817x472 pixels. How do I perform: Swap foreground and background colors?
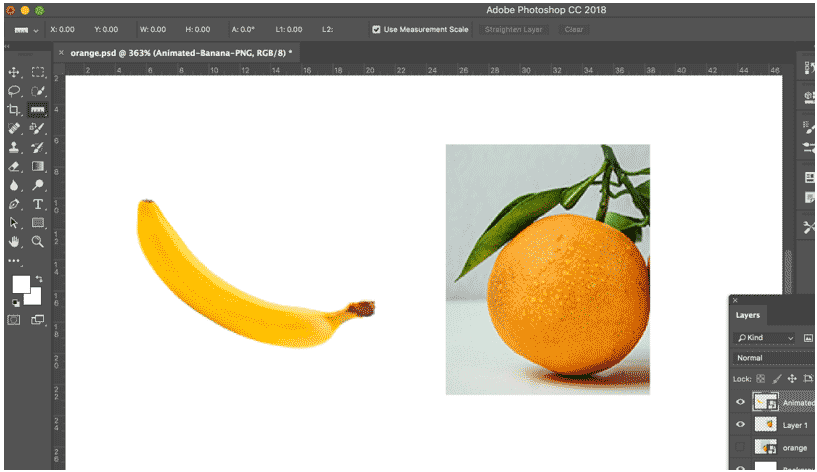39,279
